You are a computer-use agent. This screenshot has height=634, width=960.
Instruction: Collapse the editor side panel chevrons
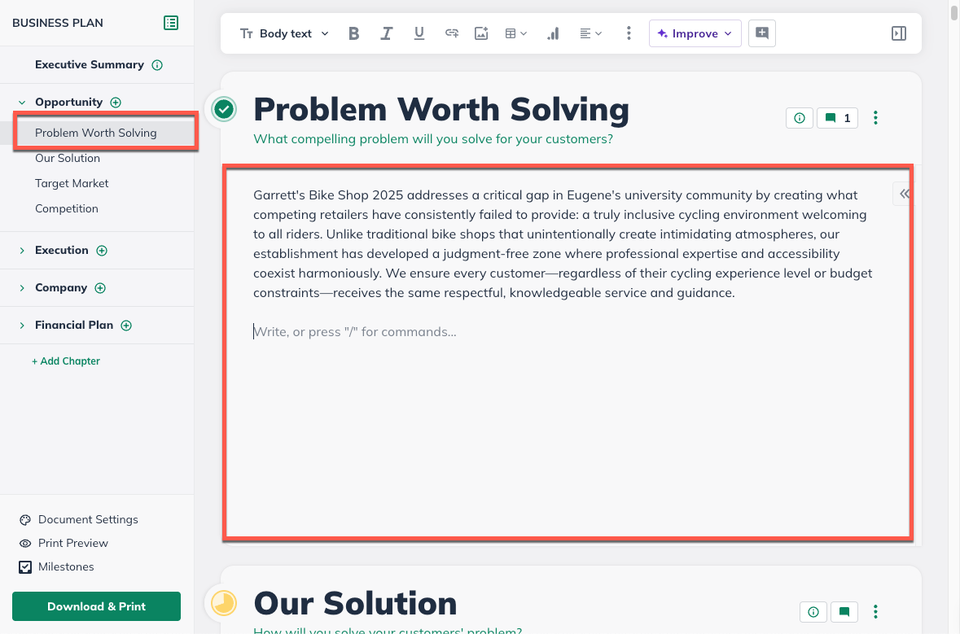(904, 194)
